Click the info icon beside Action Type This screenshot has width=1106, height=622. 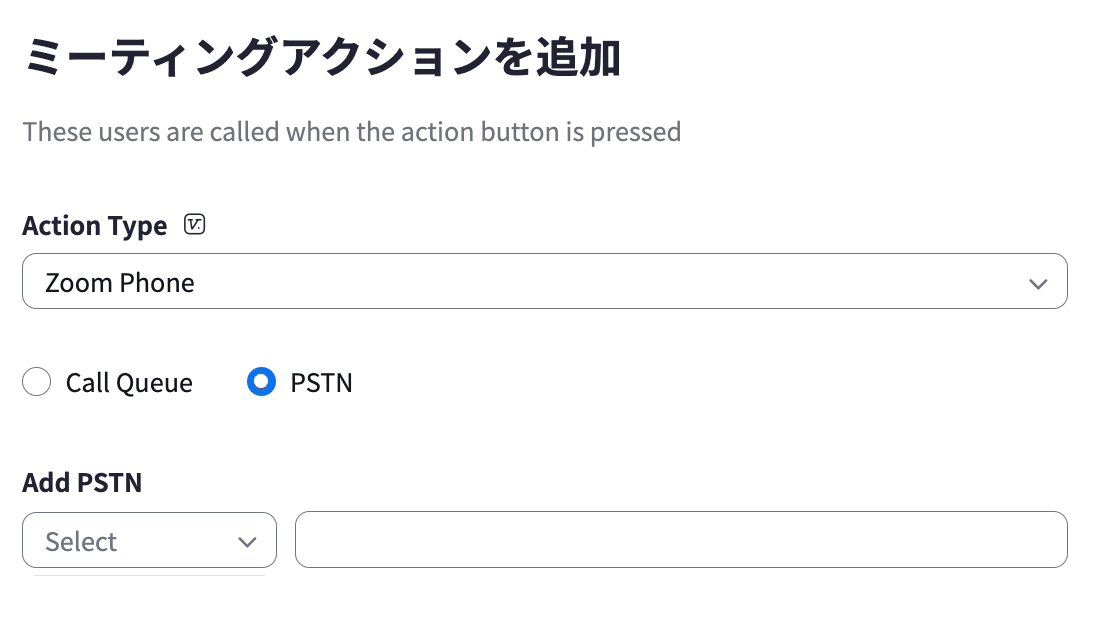click(x=194, y=224)
